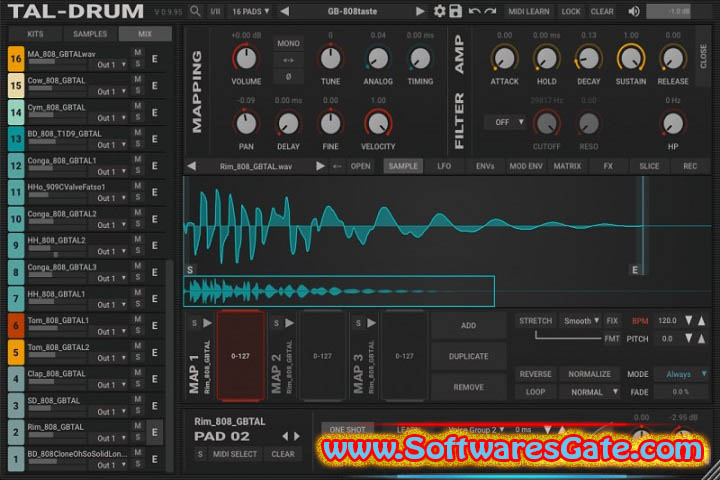Increase PITCH value with up arrow

point(702,339)
